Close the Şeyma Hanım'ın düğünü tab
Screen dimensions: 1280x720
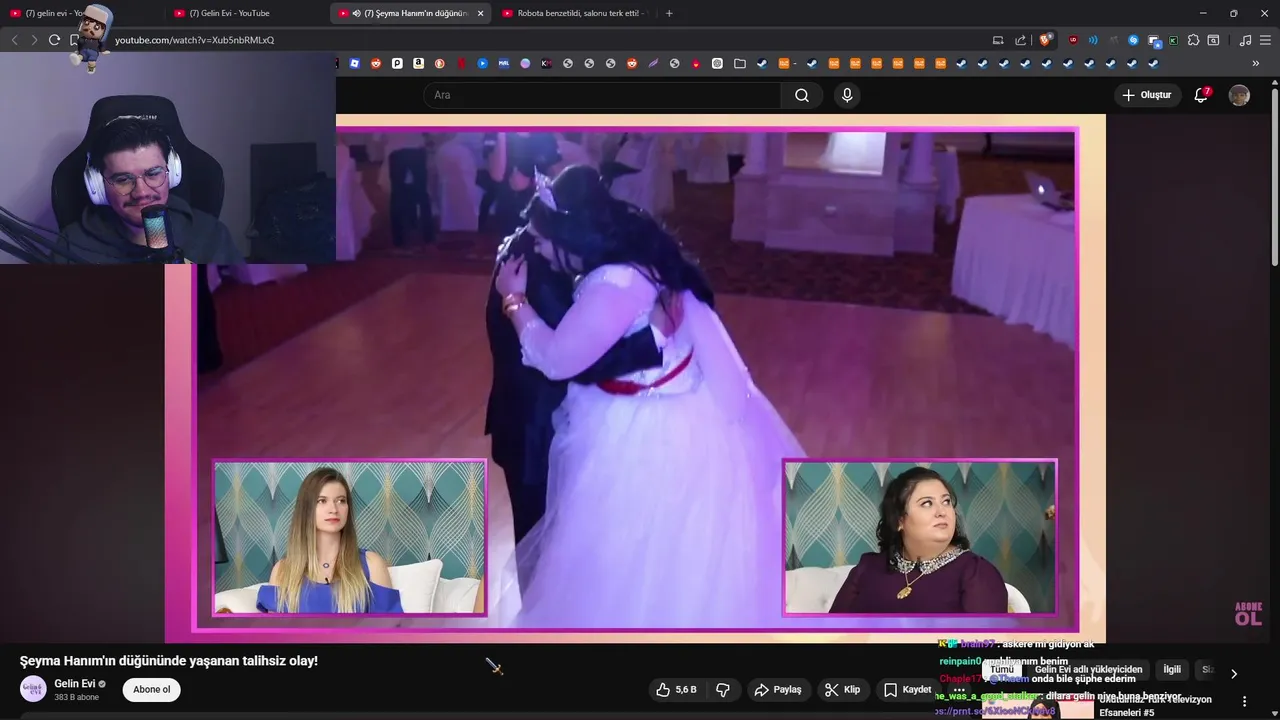[480, 13]
